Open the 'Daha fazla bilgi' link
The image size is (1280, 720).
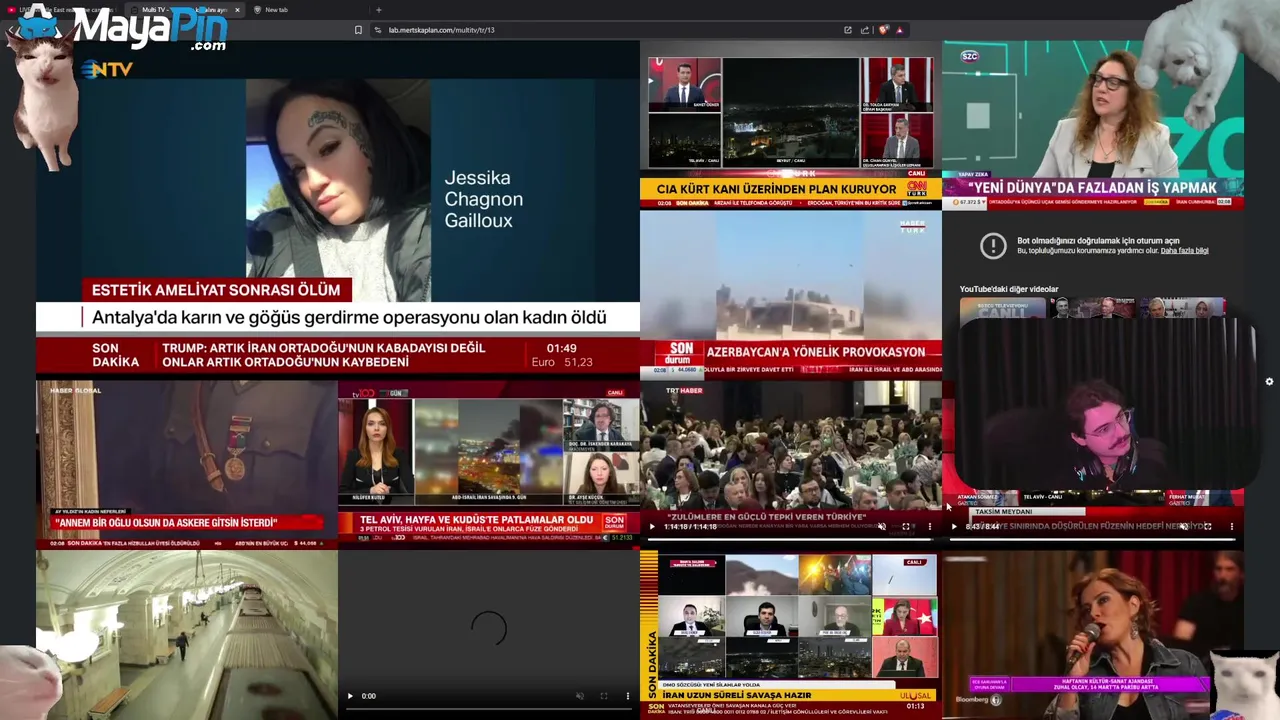point(1184,251)
